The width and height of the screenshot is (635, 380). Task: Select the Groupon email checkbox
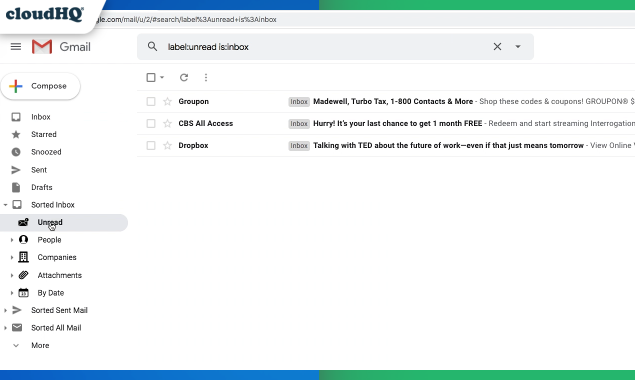151,101
